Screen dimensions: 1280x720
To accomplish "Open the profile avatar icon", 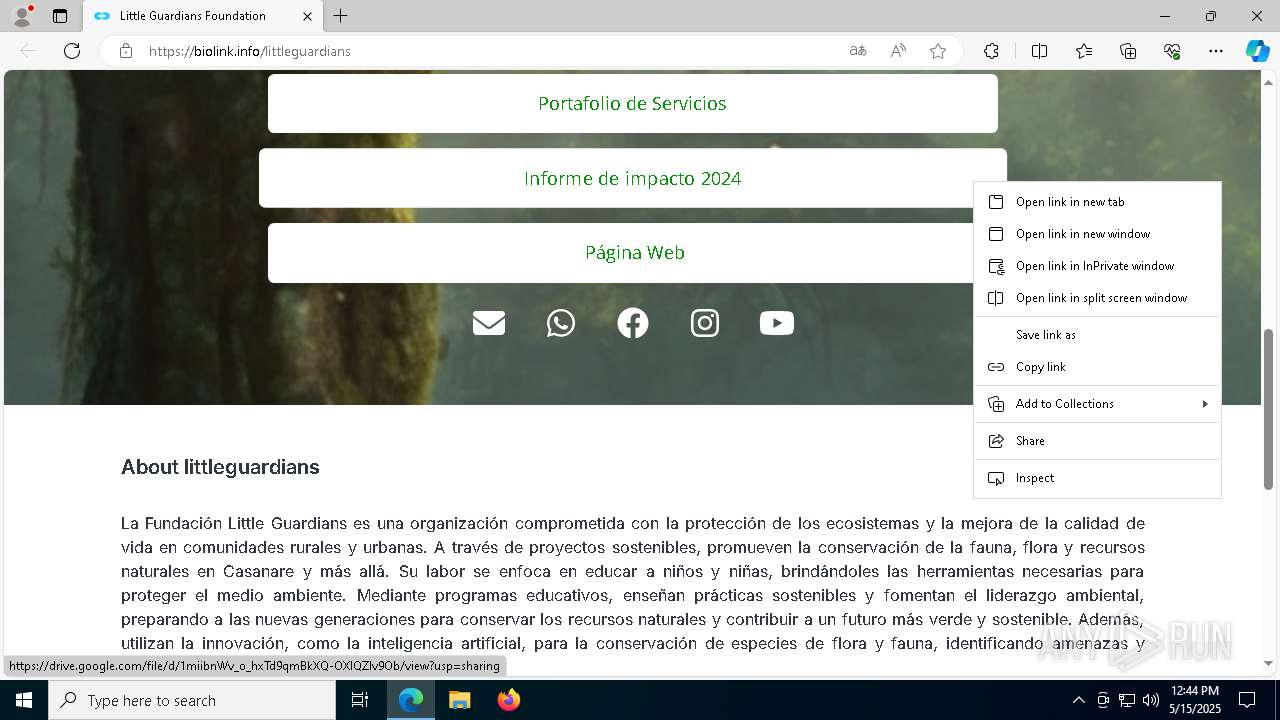I will 22,16.
